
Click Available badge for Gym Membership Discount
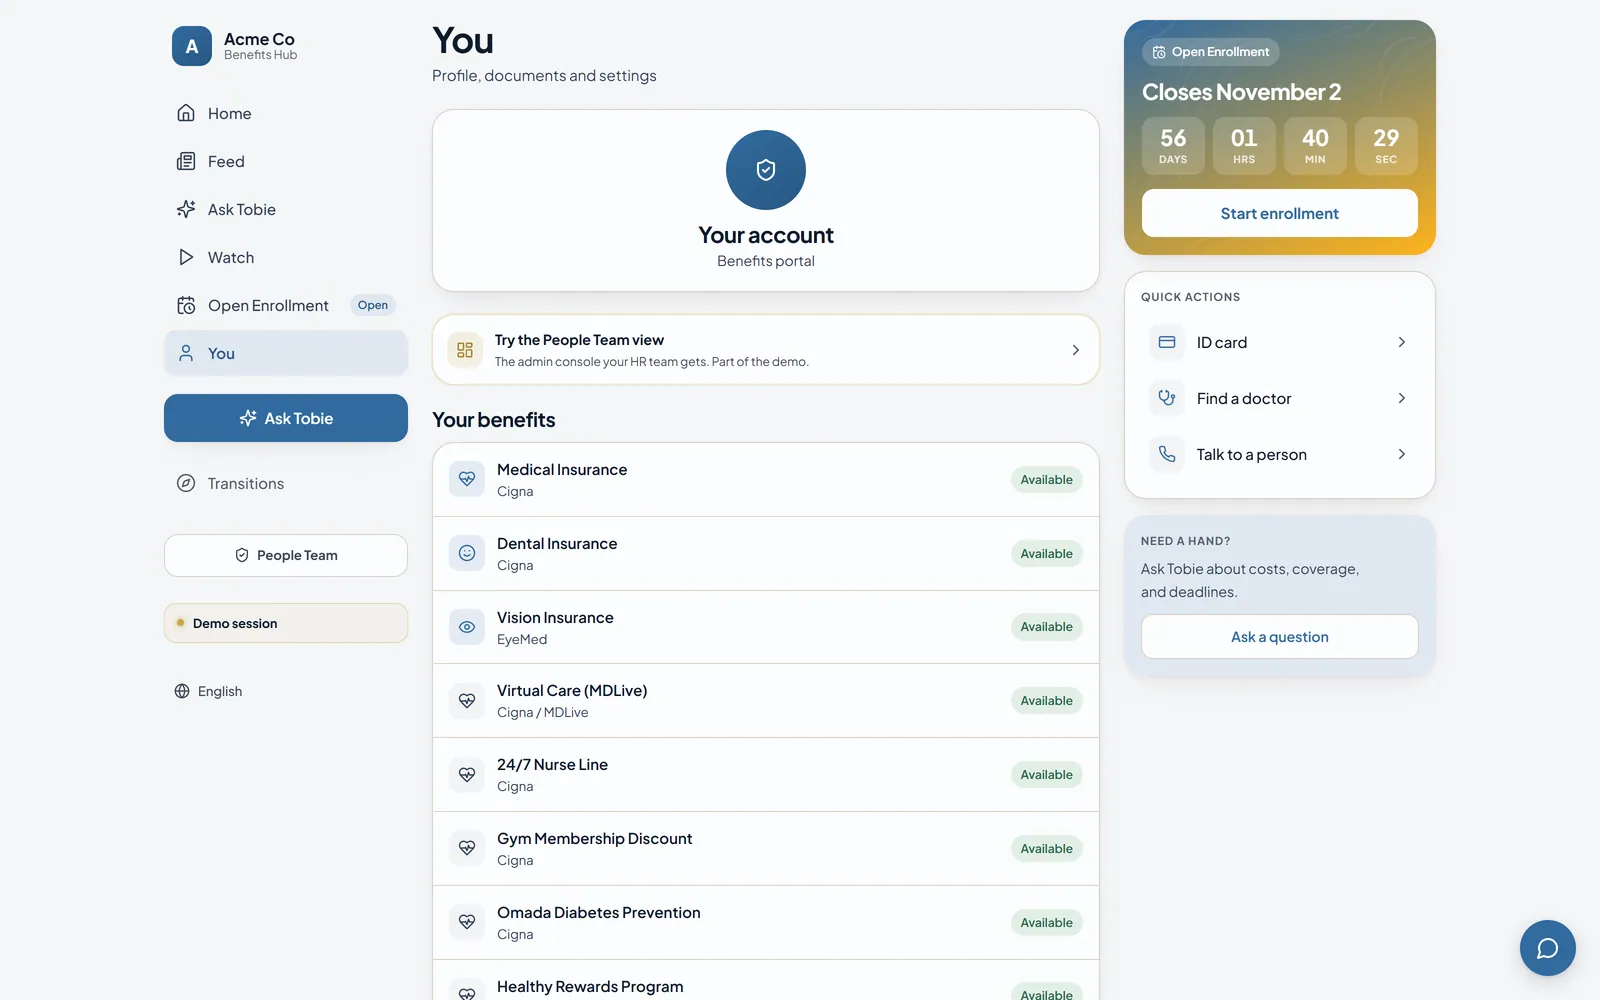coord(1046,849)
